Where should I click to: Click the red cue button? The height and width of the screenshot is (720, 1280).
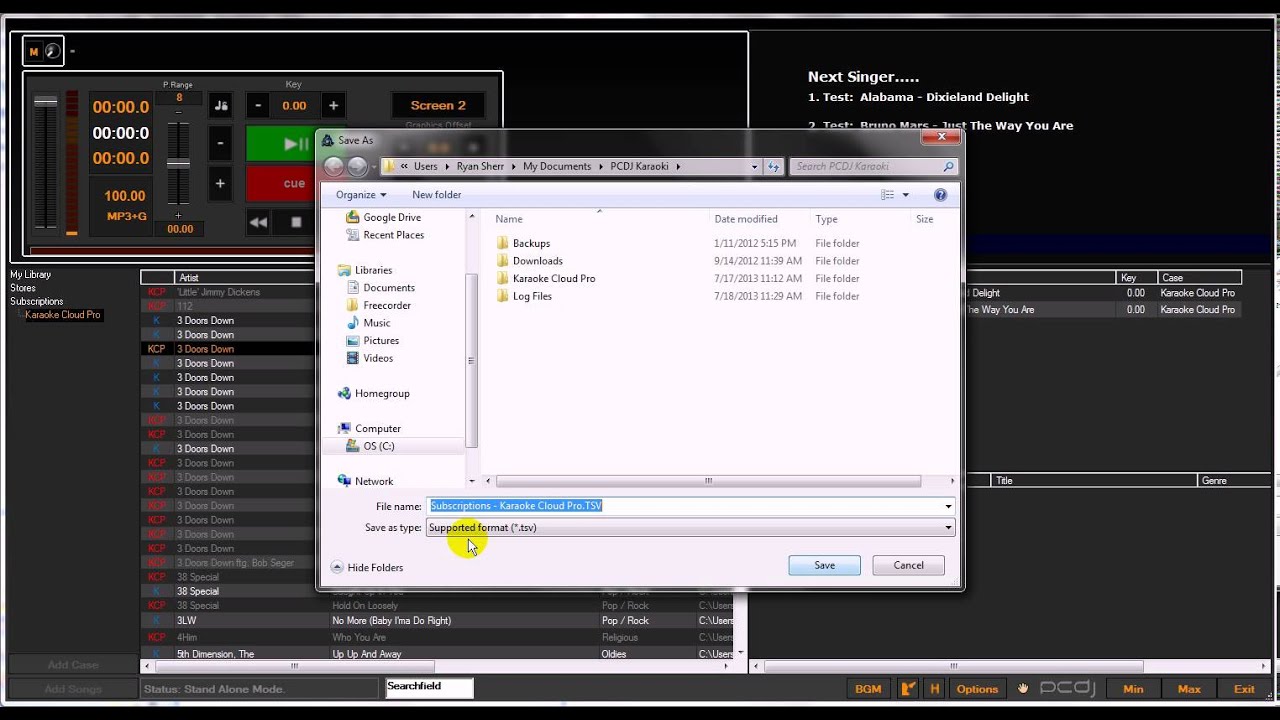click(281, 184)
